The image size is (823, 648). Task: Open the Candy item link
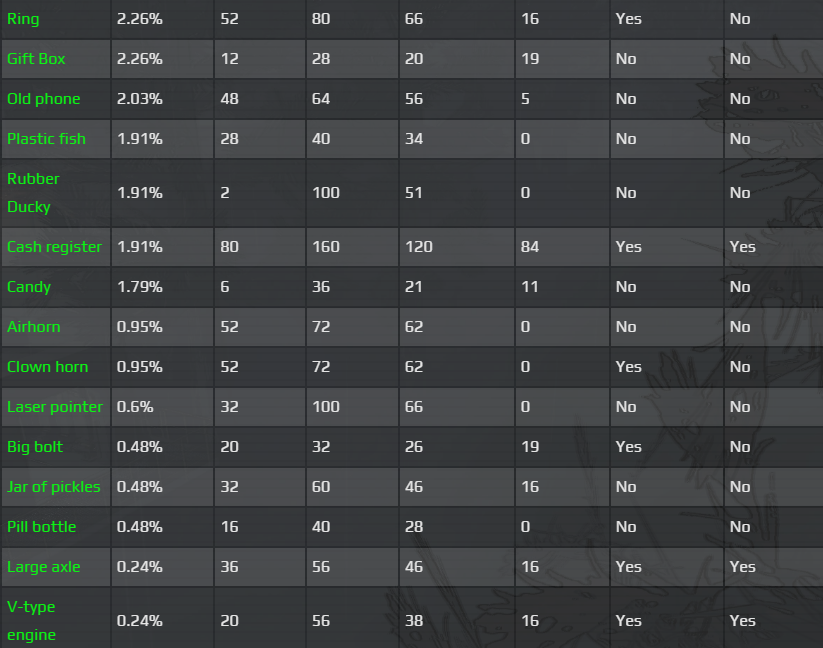[28, 287]
